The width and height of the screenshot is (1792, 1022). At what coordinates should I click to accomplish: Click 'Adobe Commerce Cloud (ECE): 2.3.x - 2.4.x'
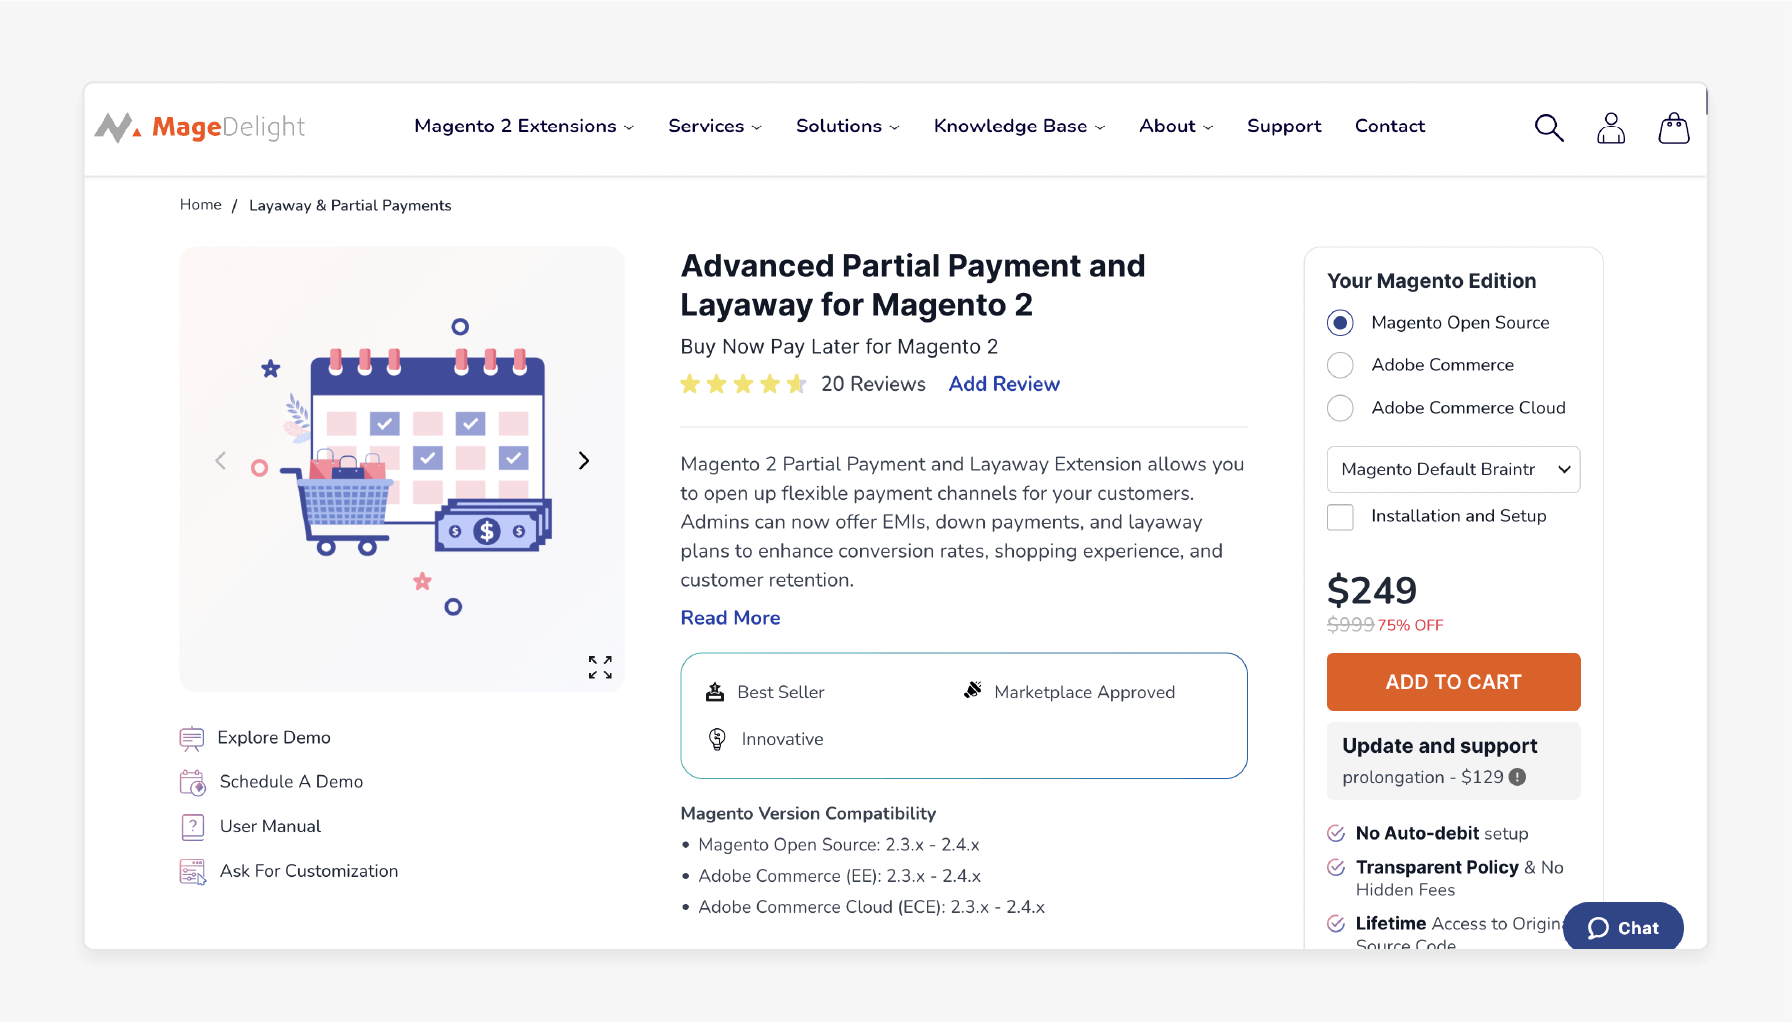[x=871, y=907]
